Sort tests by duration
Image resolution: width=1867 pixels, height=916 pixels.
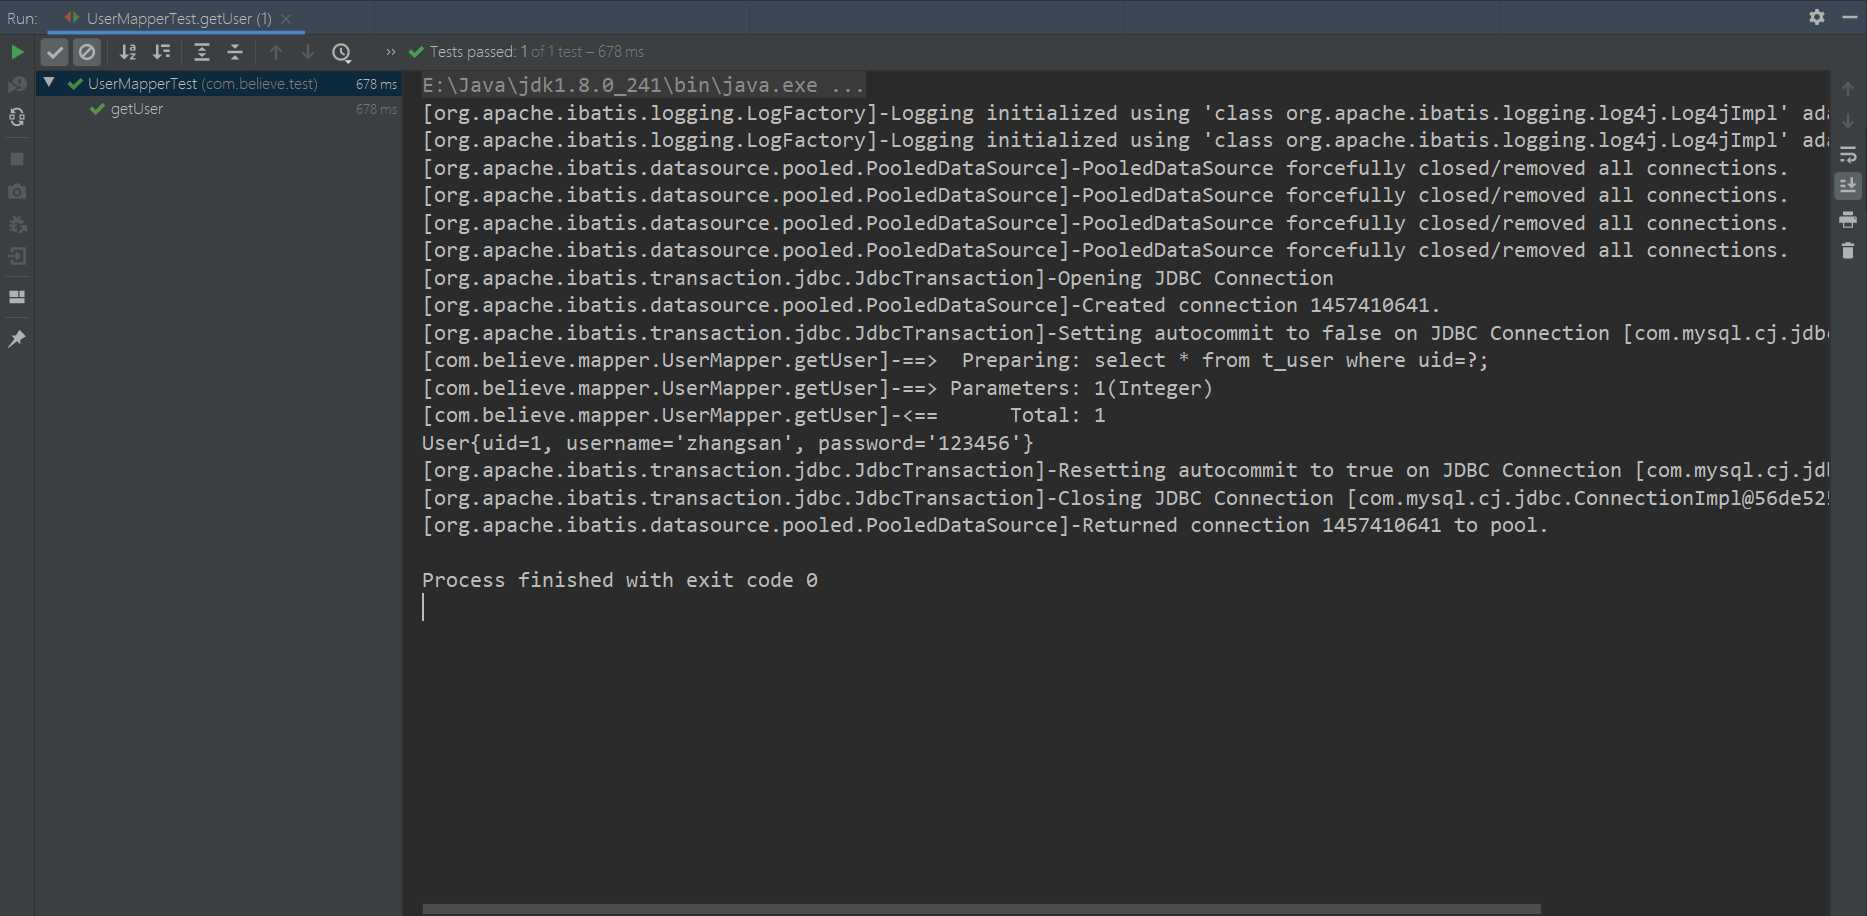[161, 52]
